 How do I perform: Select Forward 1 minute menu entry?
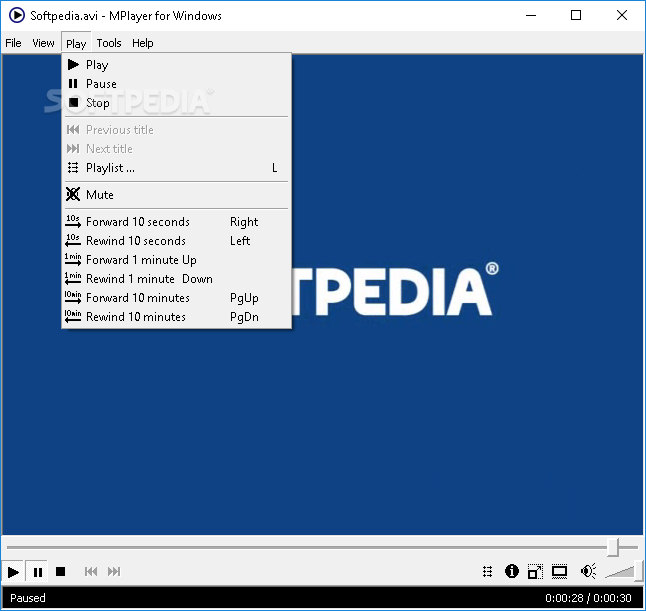(176, 260)
